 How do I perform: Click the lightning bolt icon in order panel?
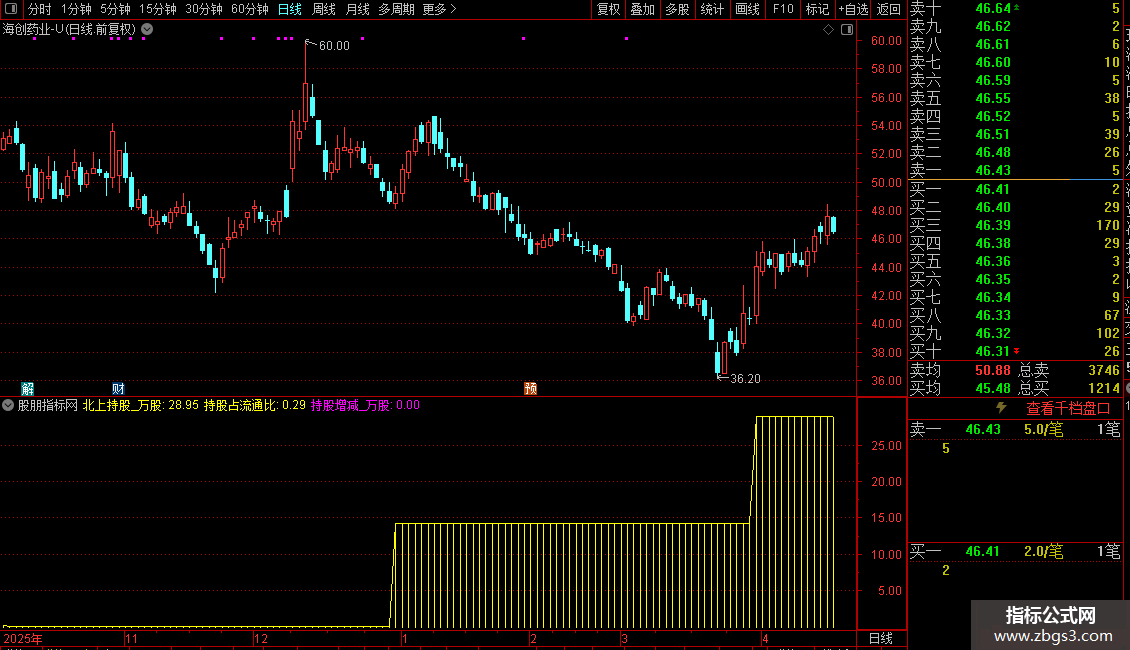[1001, 408]
